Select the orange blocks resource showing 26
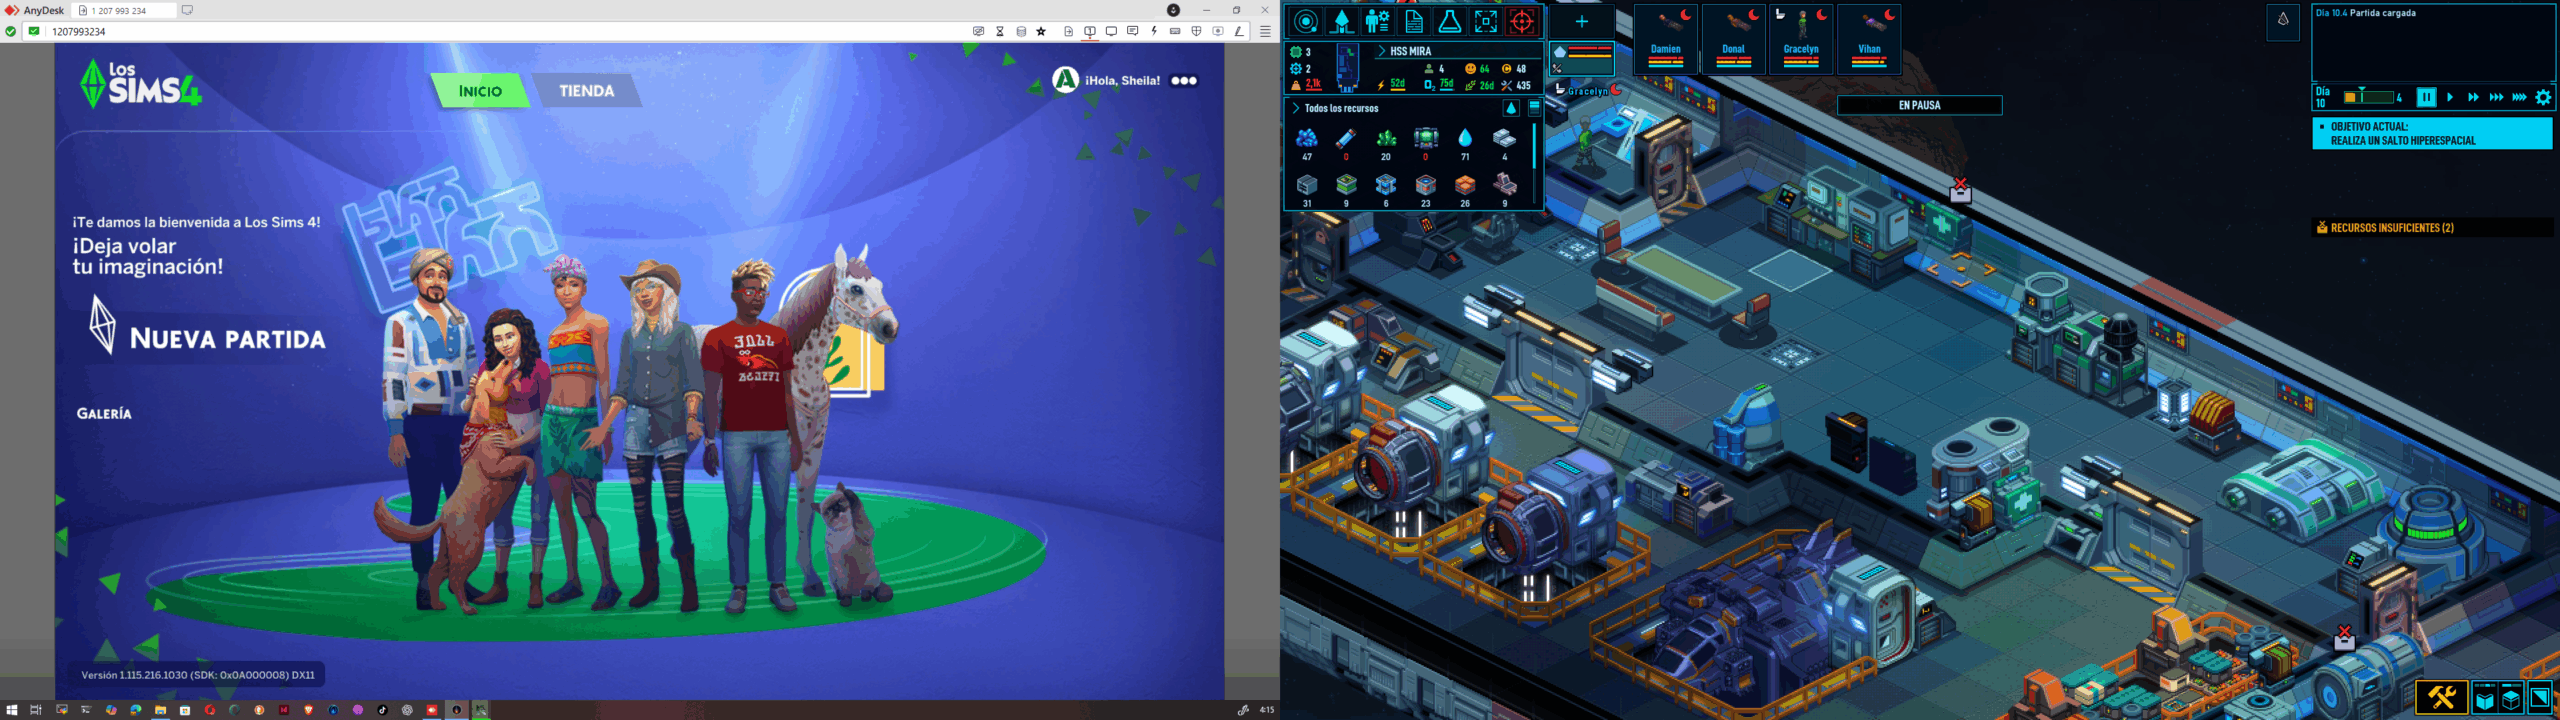The image size is (2560, 720). point(1465,190)
